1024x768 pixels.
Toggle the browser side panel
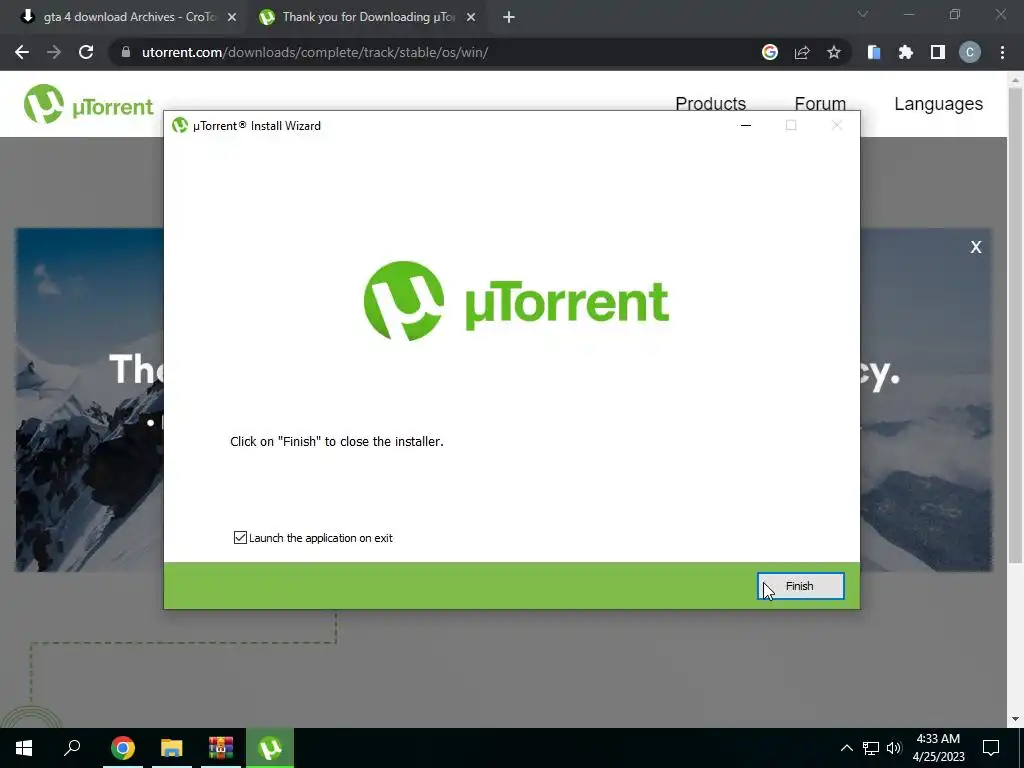point(938,52)
